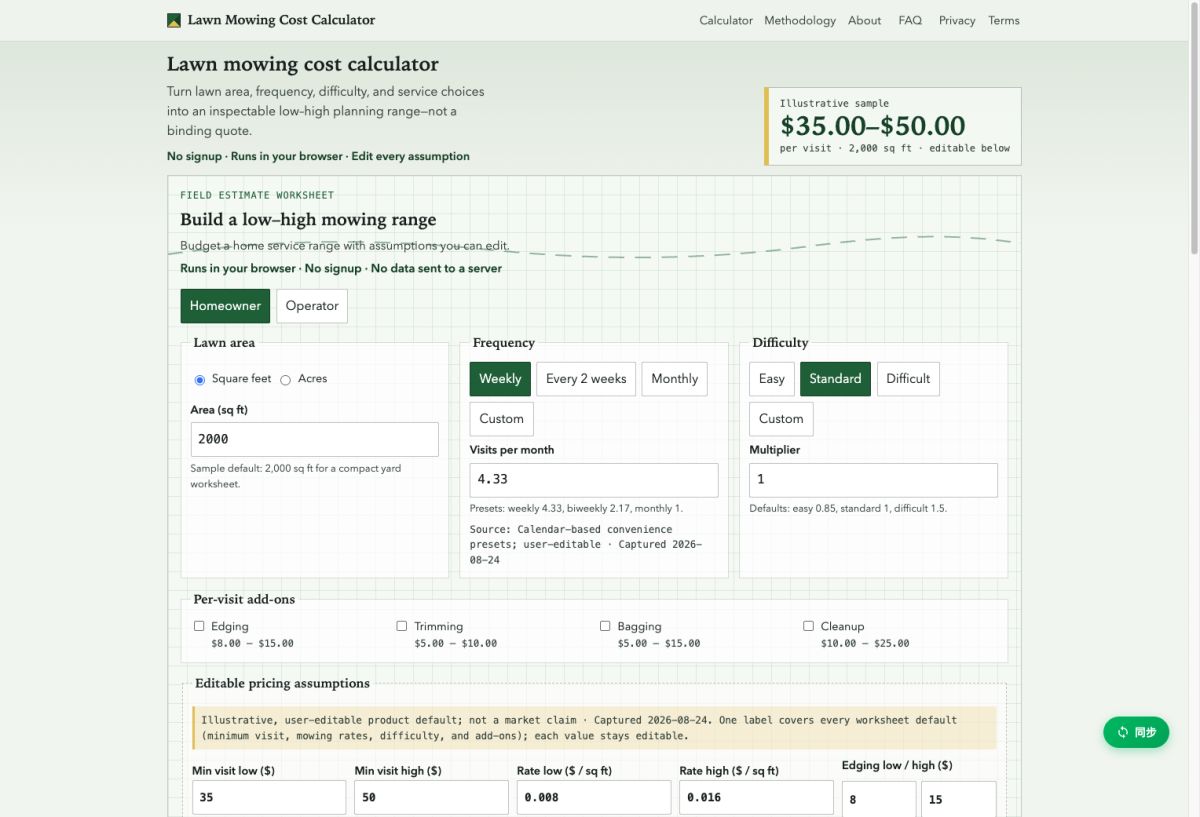Click the Field Estimate Worksheet label
This screenshot has width=1200, height=817.
(x=257, y=196)
